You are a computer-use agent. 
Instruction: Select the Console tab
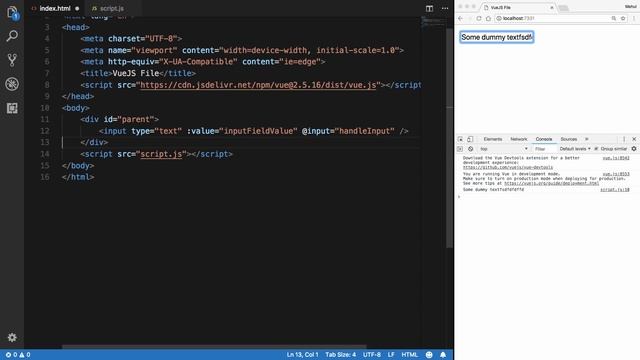pos(544,139)
